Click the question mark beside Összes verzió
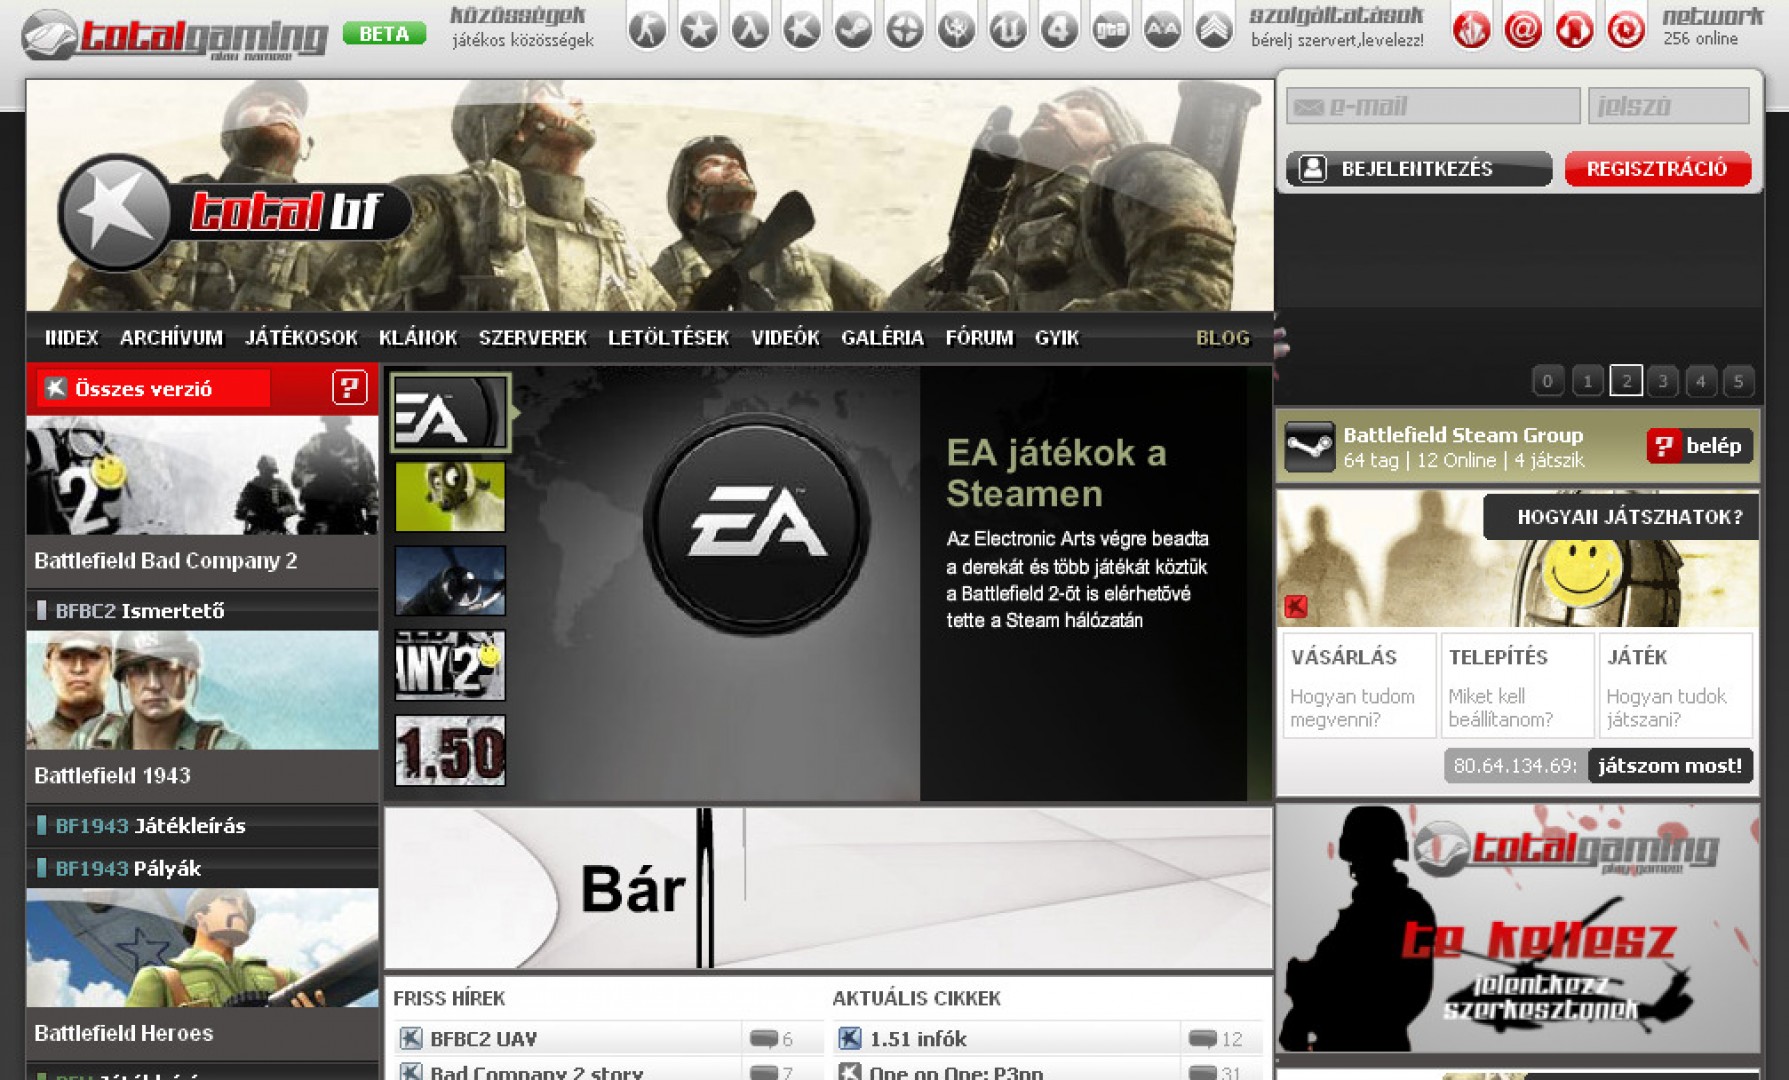Viewport: 1789px width, 1080px height. 349,388
